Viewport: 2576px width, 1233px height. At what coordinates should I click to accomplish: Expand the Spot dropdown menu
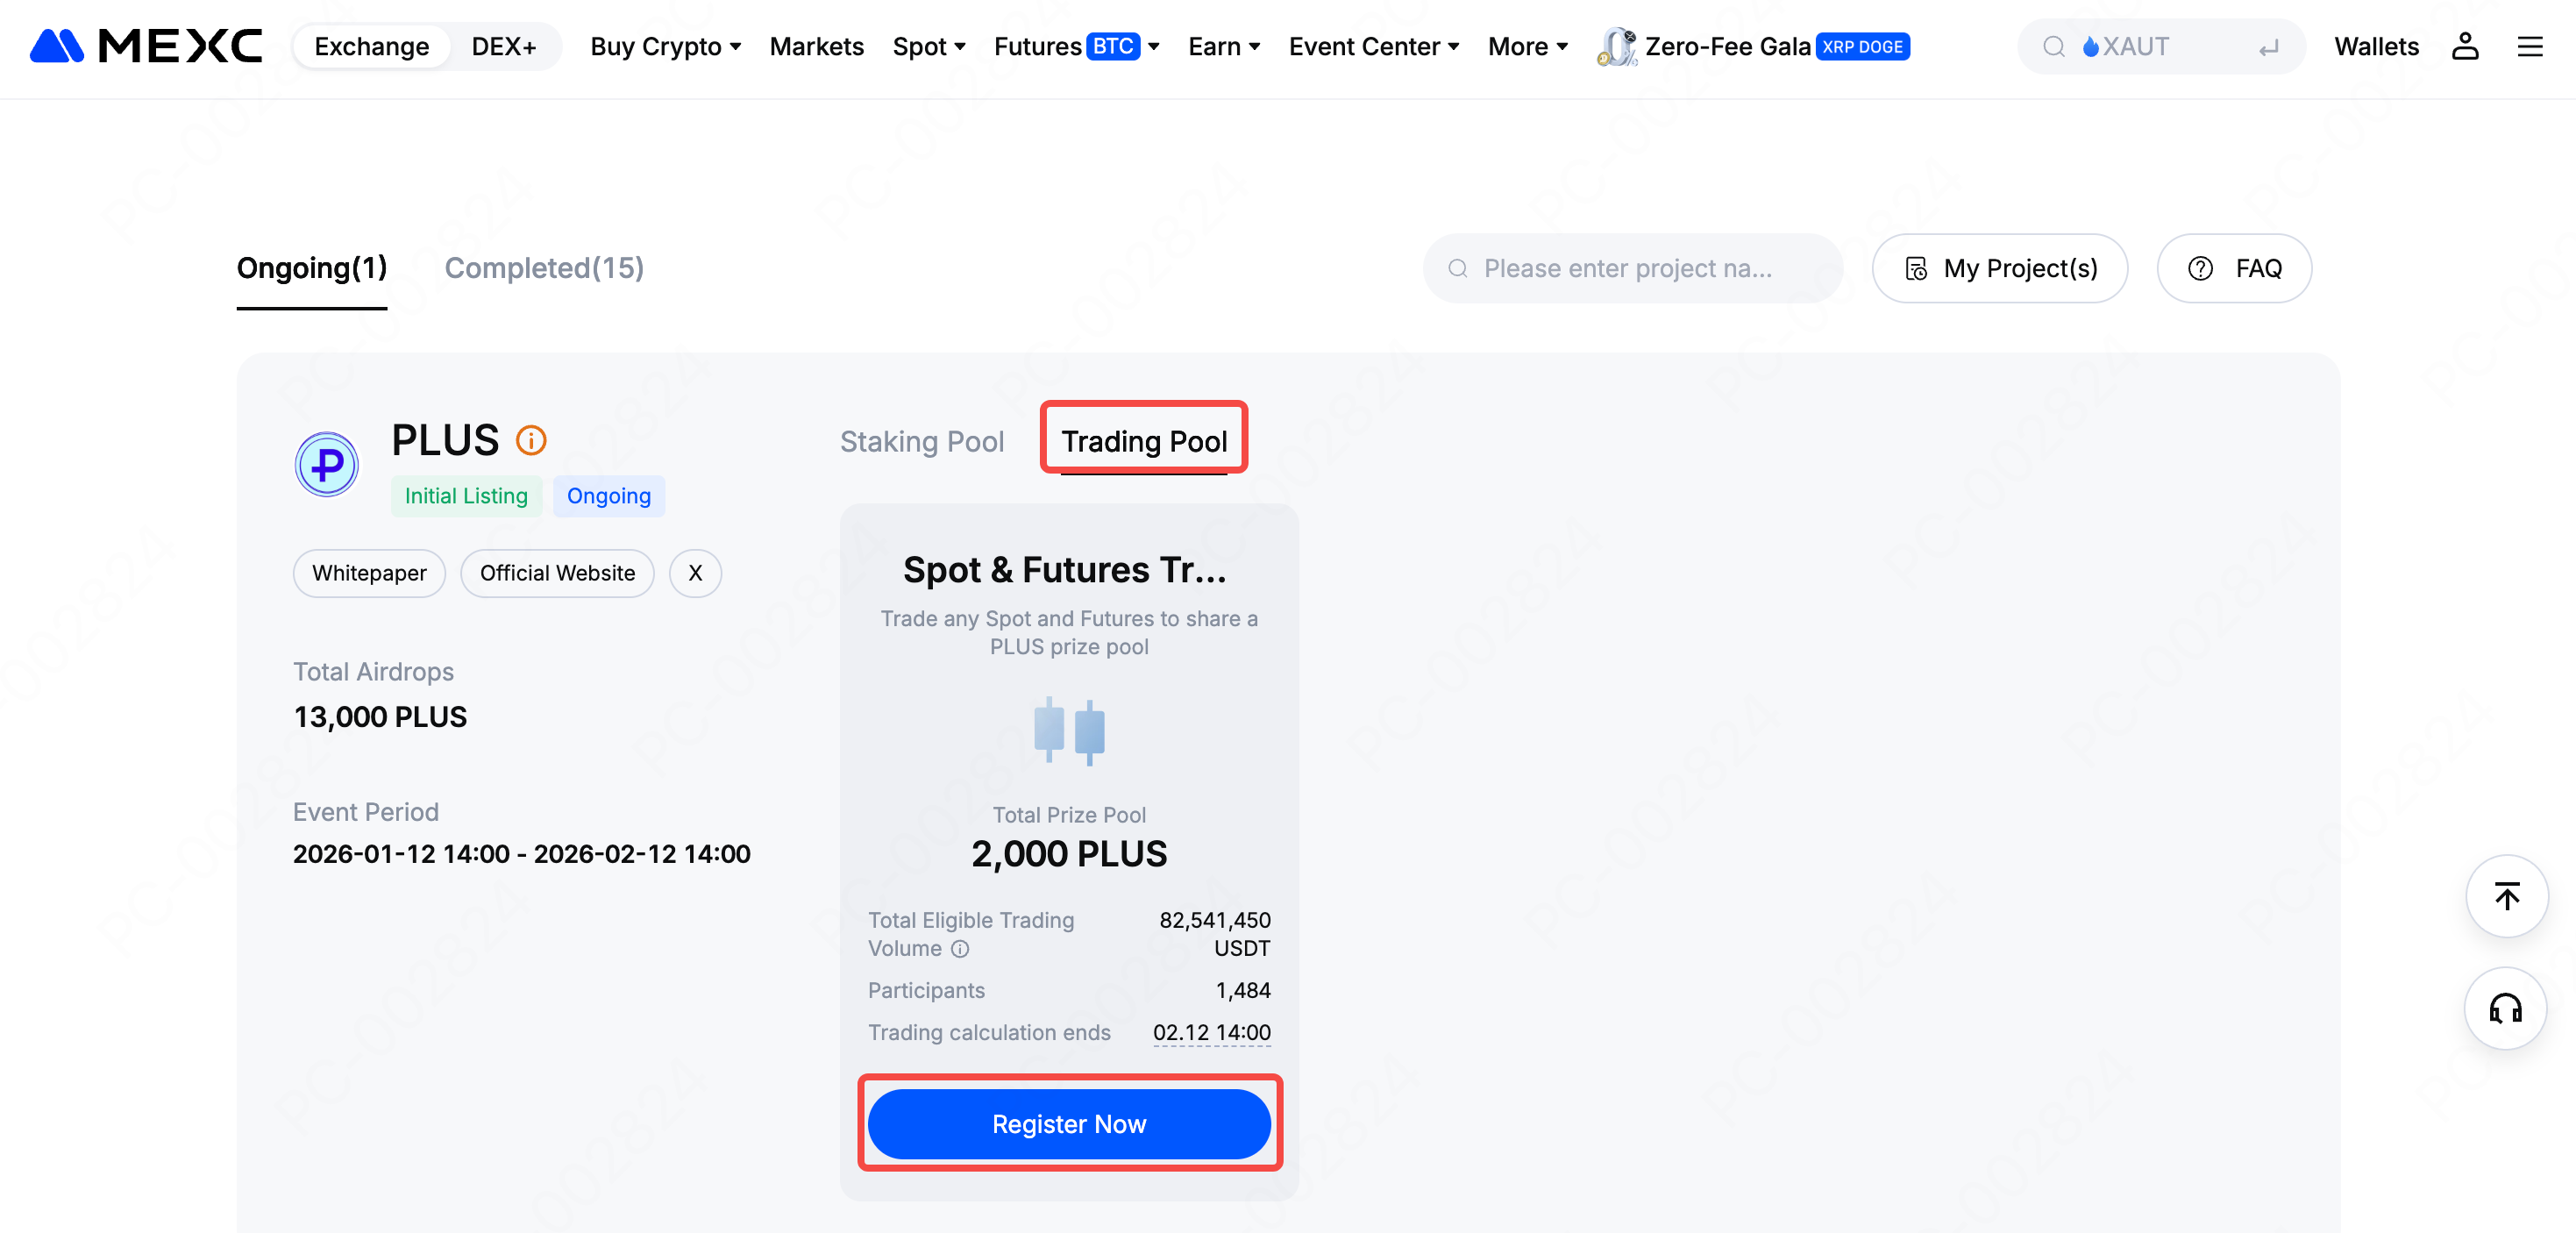(x=928, y=47)
